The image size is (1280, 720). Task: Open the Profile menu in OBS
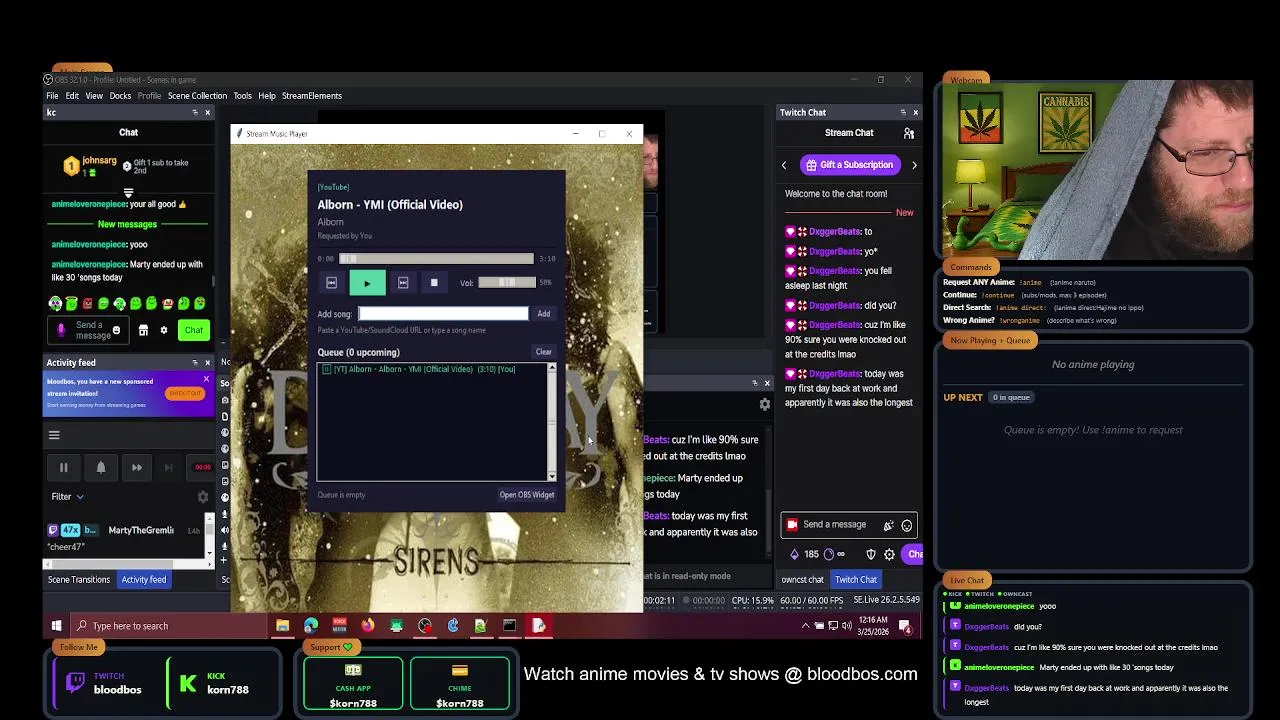tap(149, 96)
